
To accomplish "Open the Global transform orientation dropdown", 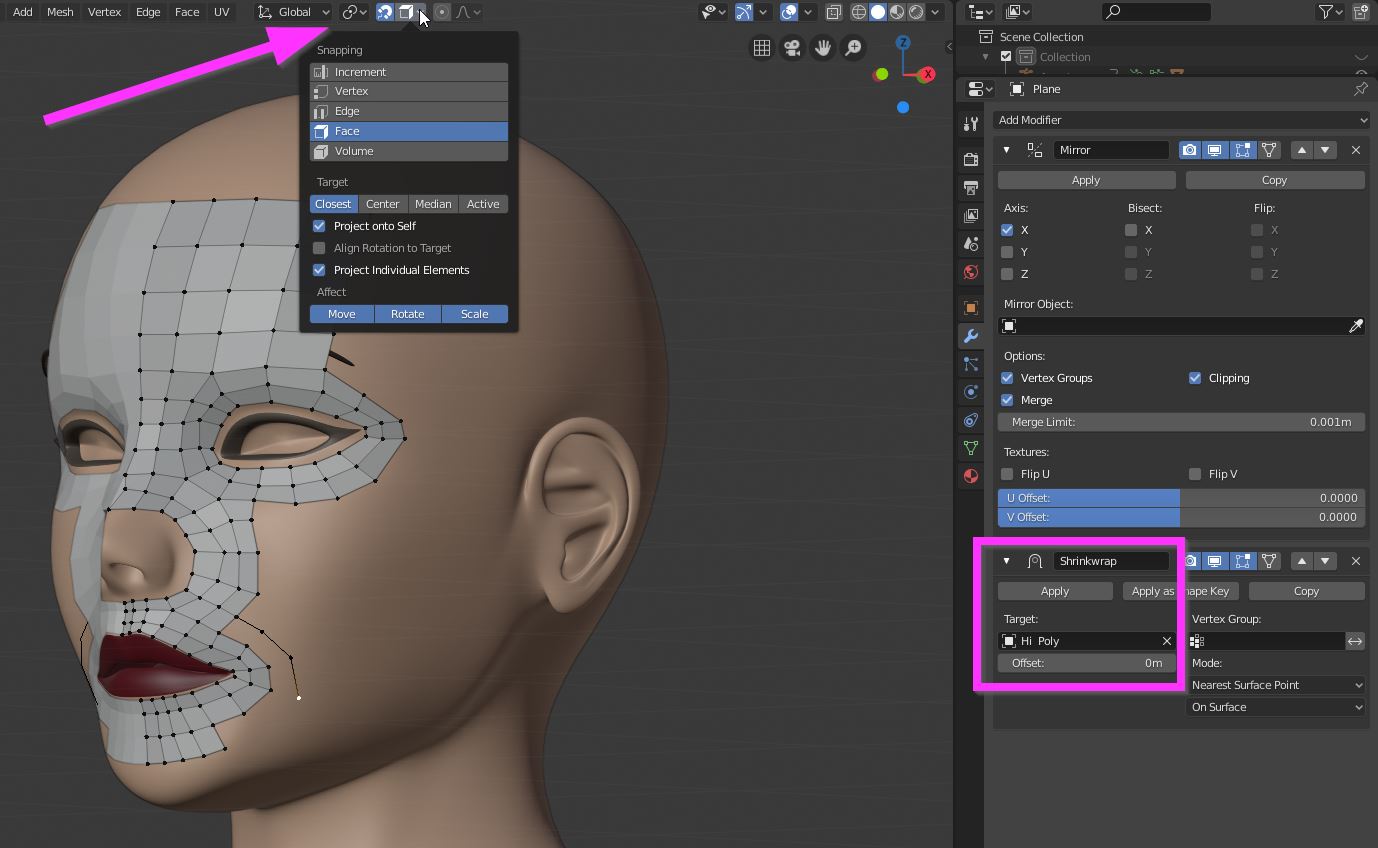I will click(293, 12).
